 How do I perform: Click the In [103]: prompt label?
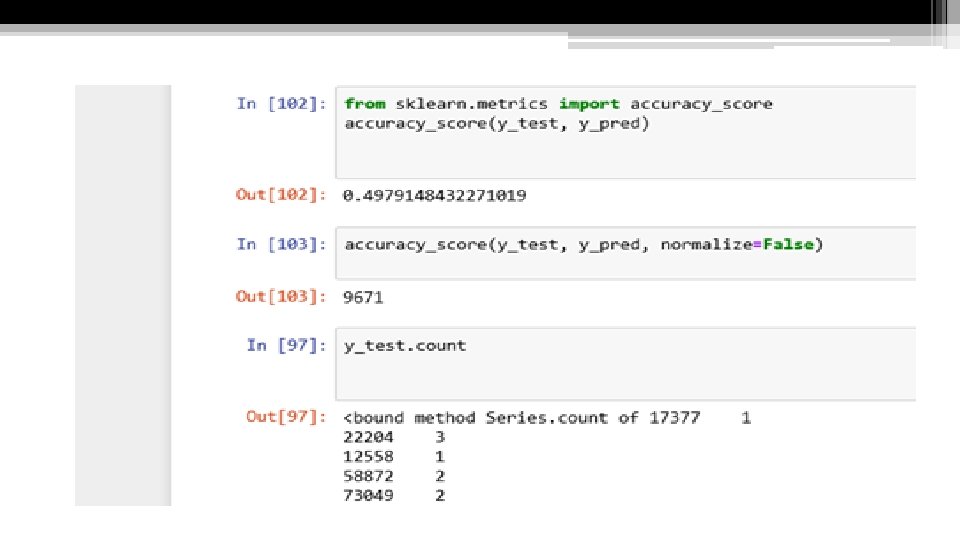coord(281,244)
